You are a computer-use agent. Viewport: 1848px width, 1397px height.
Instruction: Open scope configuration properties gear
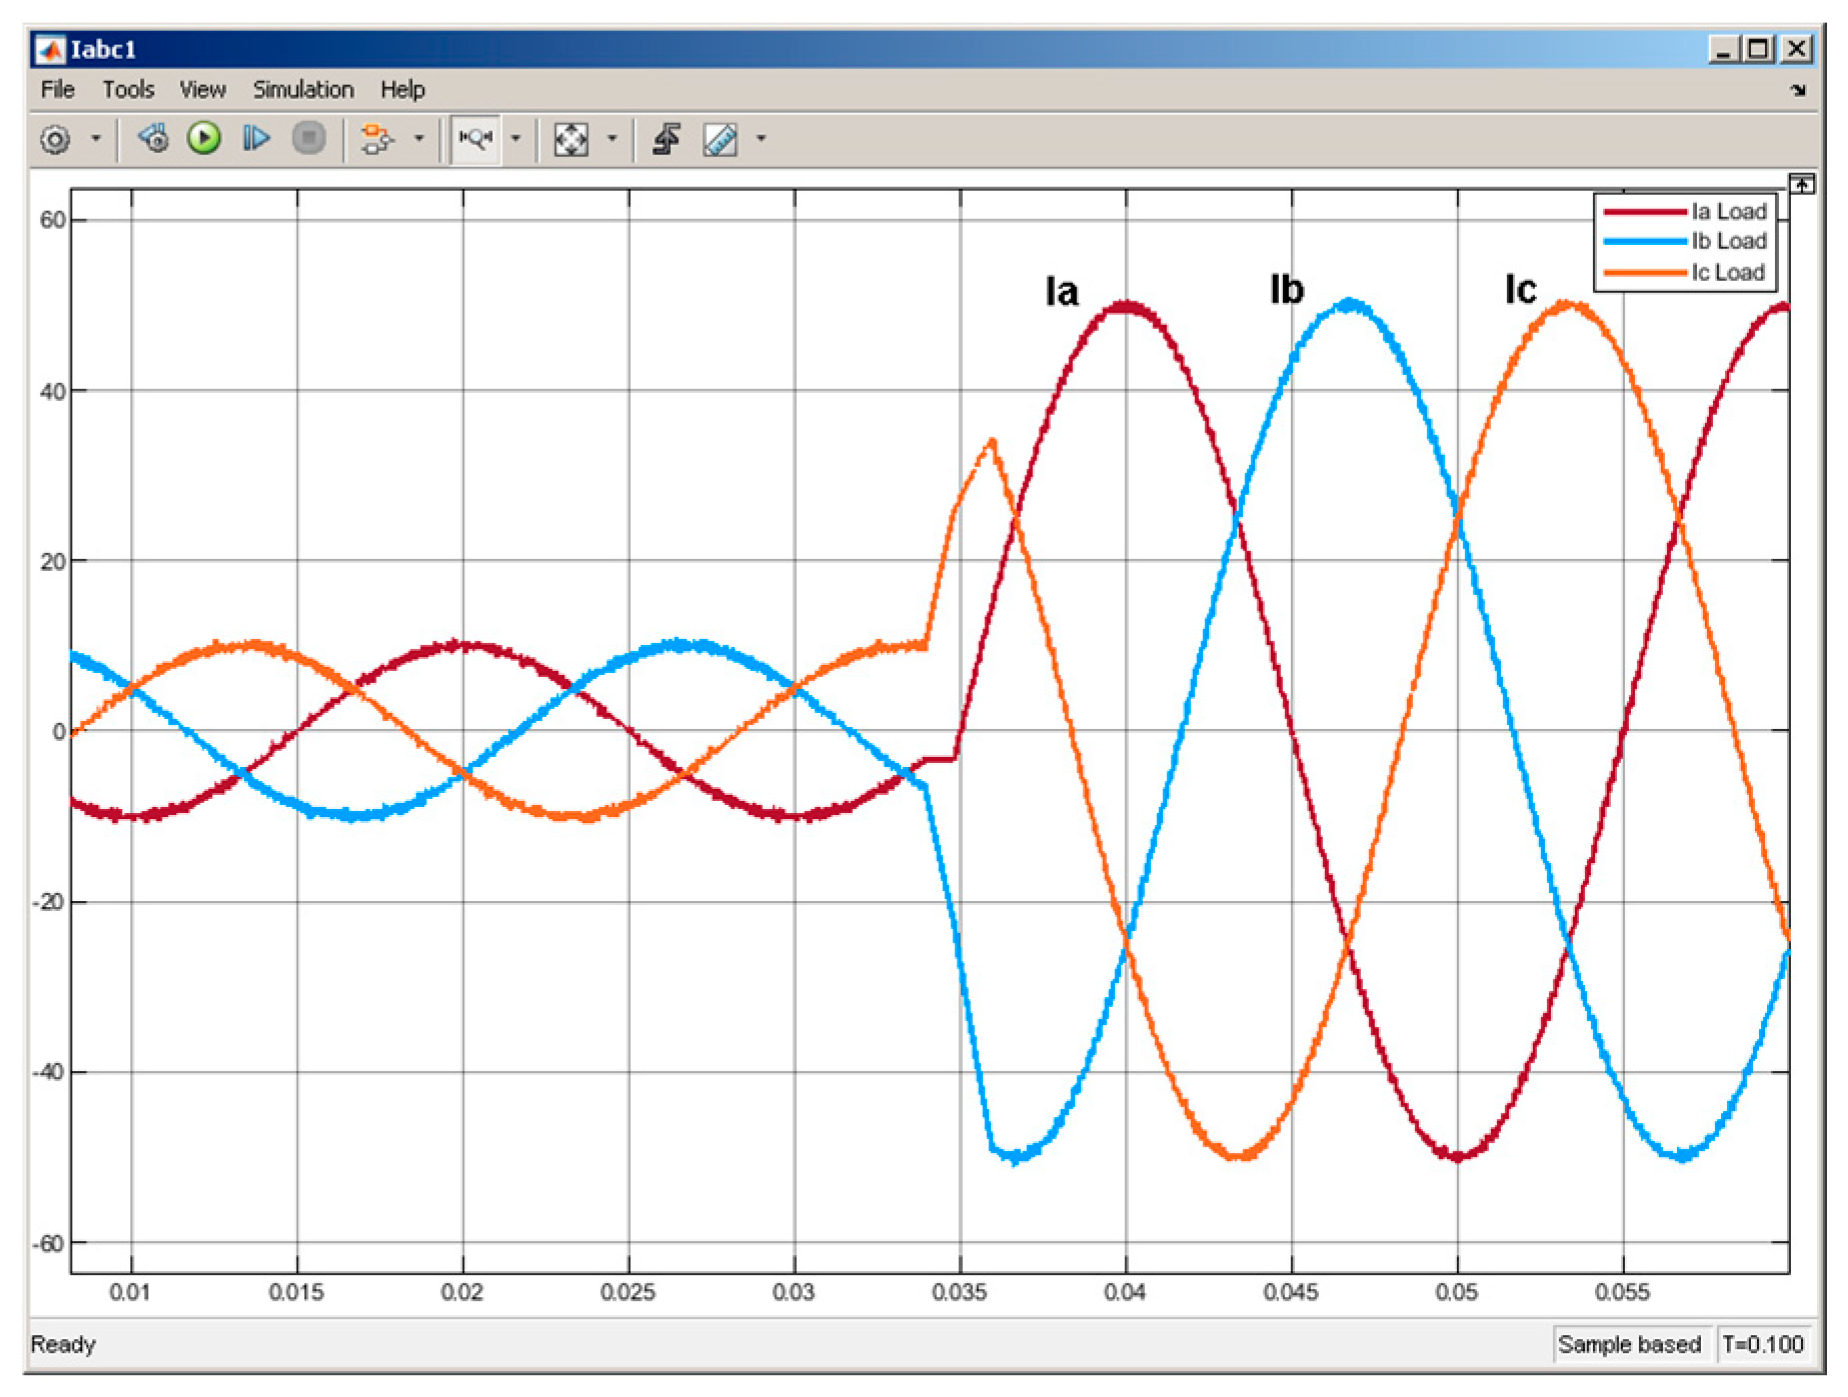(55, 139)
